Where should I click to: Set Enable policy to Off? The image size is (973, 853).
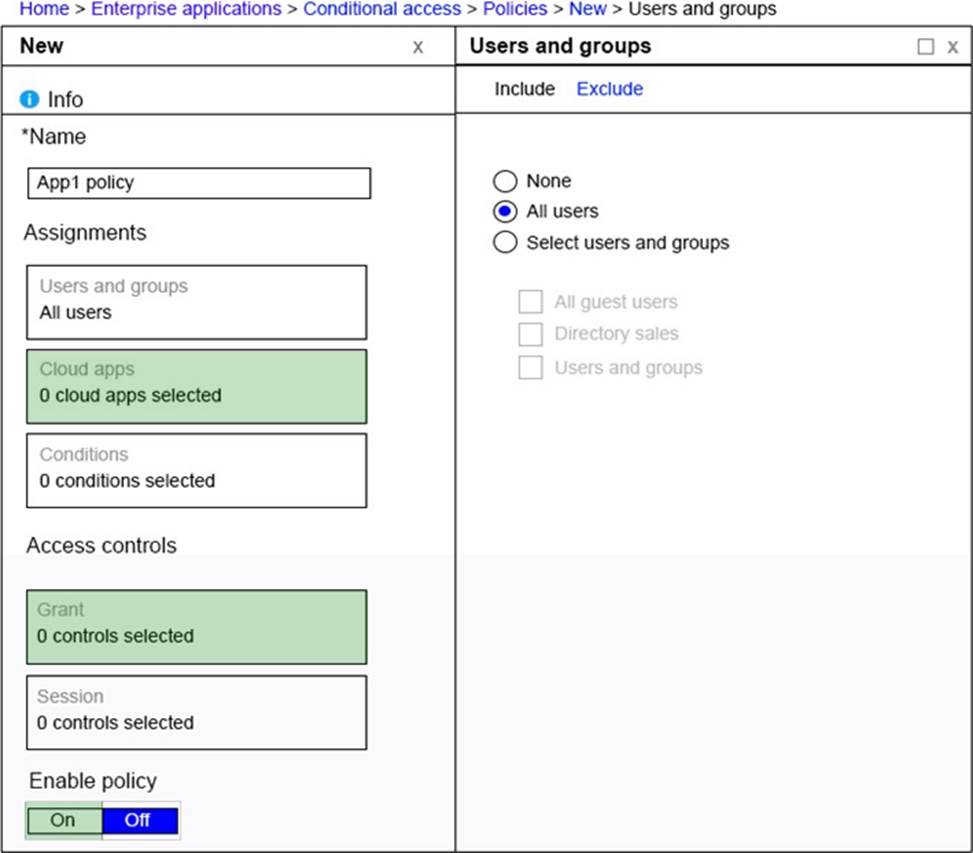pyautogui.click(x=138, y=820)
